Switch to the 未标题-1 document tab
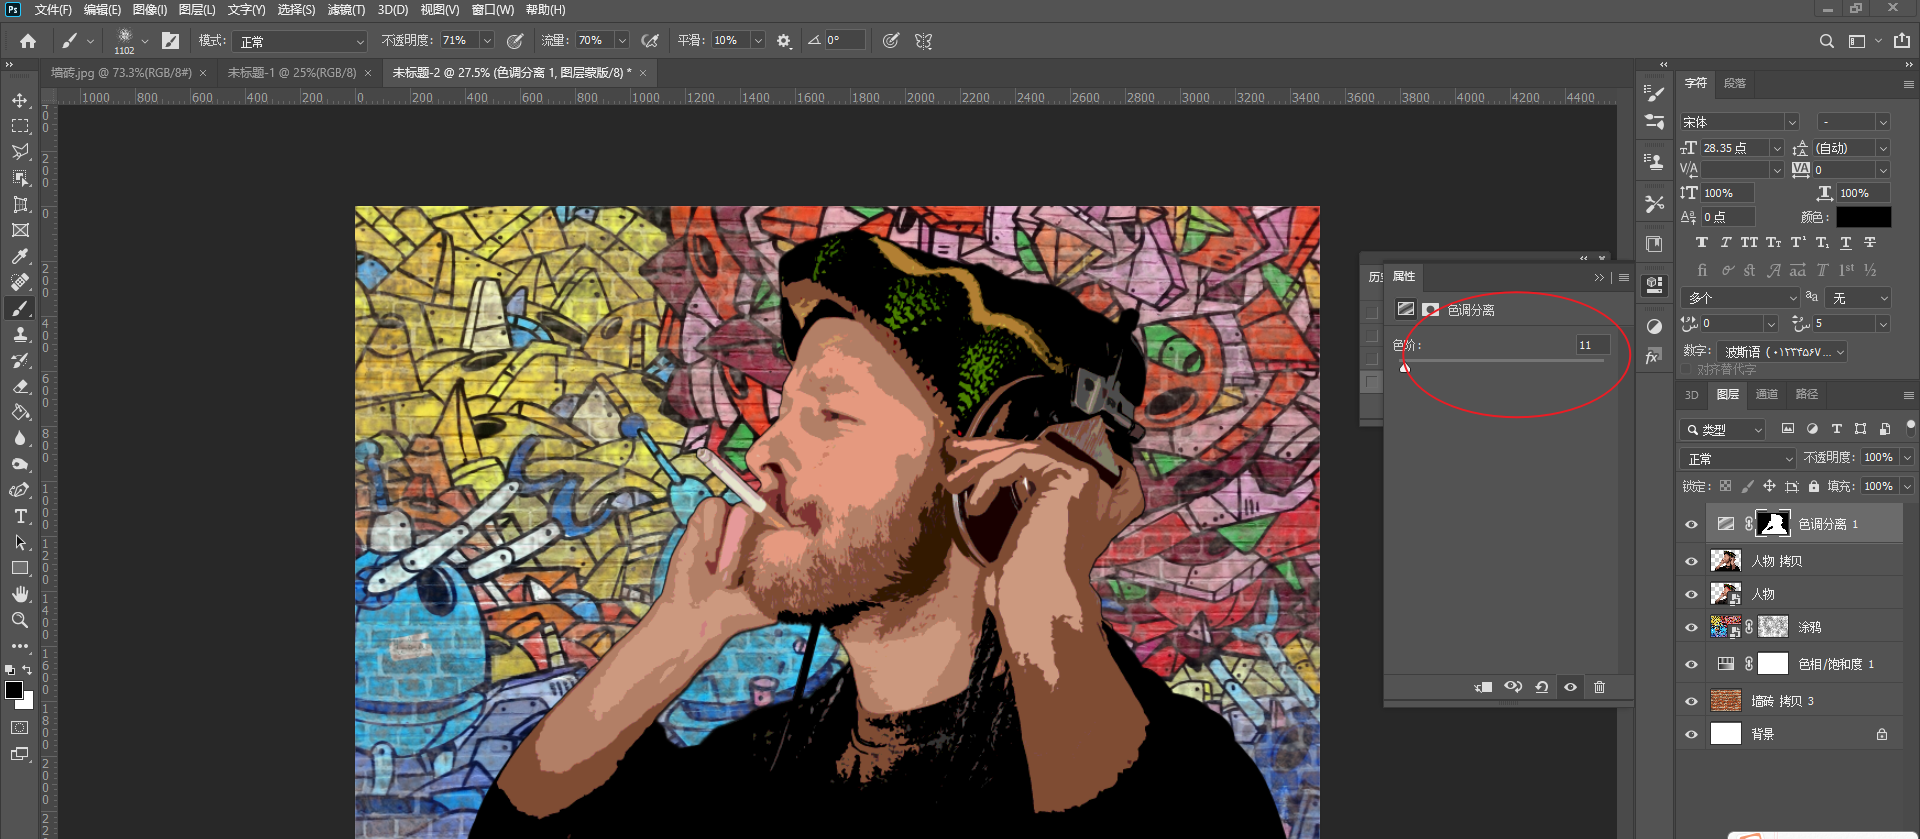The width and height of the screenshot is (1920, 839). click(291, 73)
